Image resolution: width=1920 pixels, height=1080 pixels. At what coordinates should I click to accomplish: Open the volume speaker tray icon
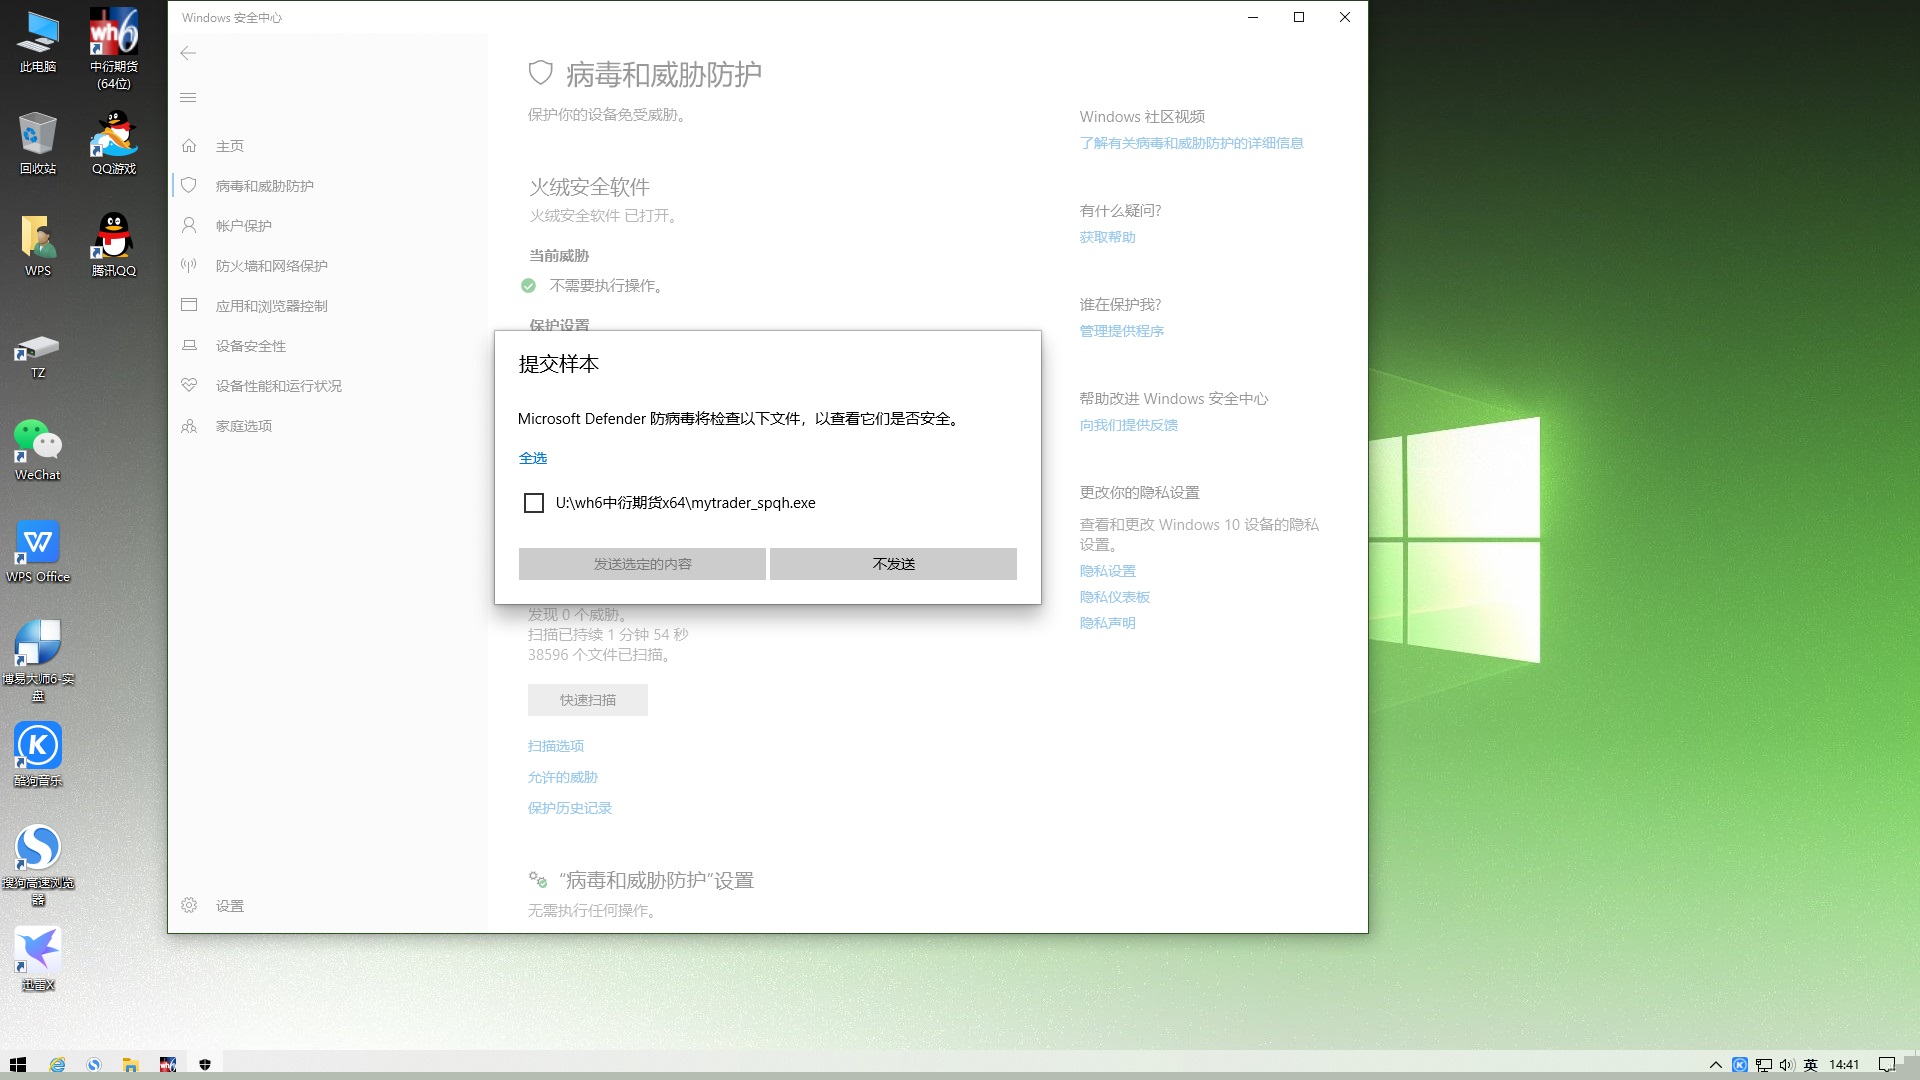(x=1787, y=1065)
